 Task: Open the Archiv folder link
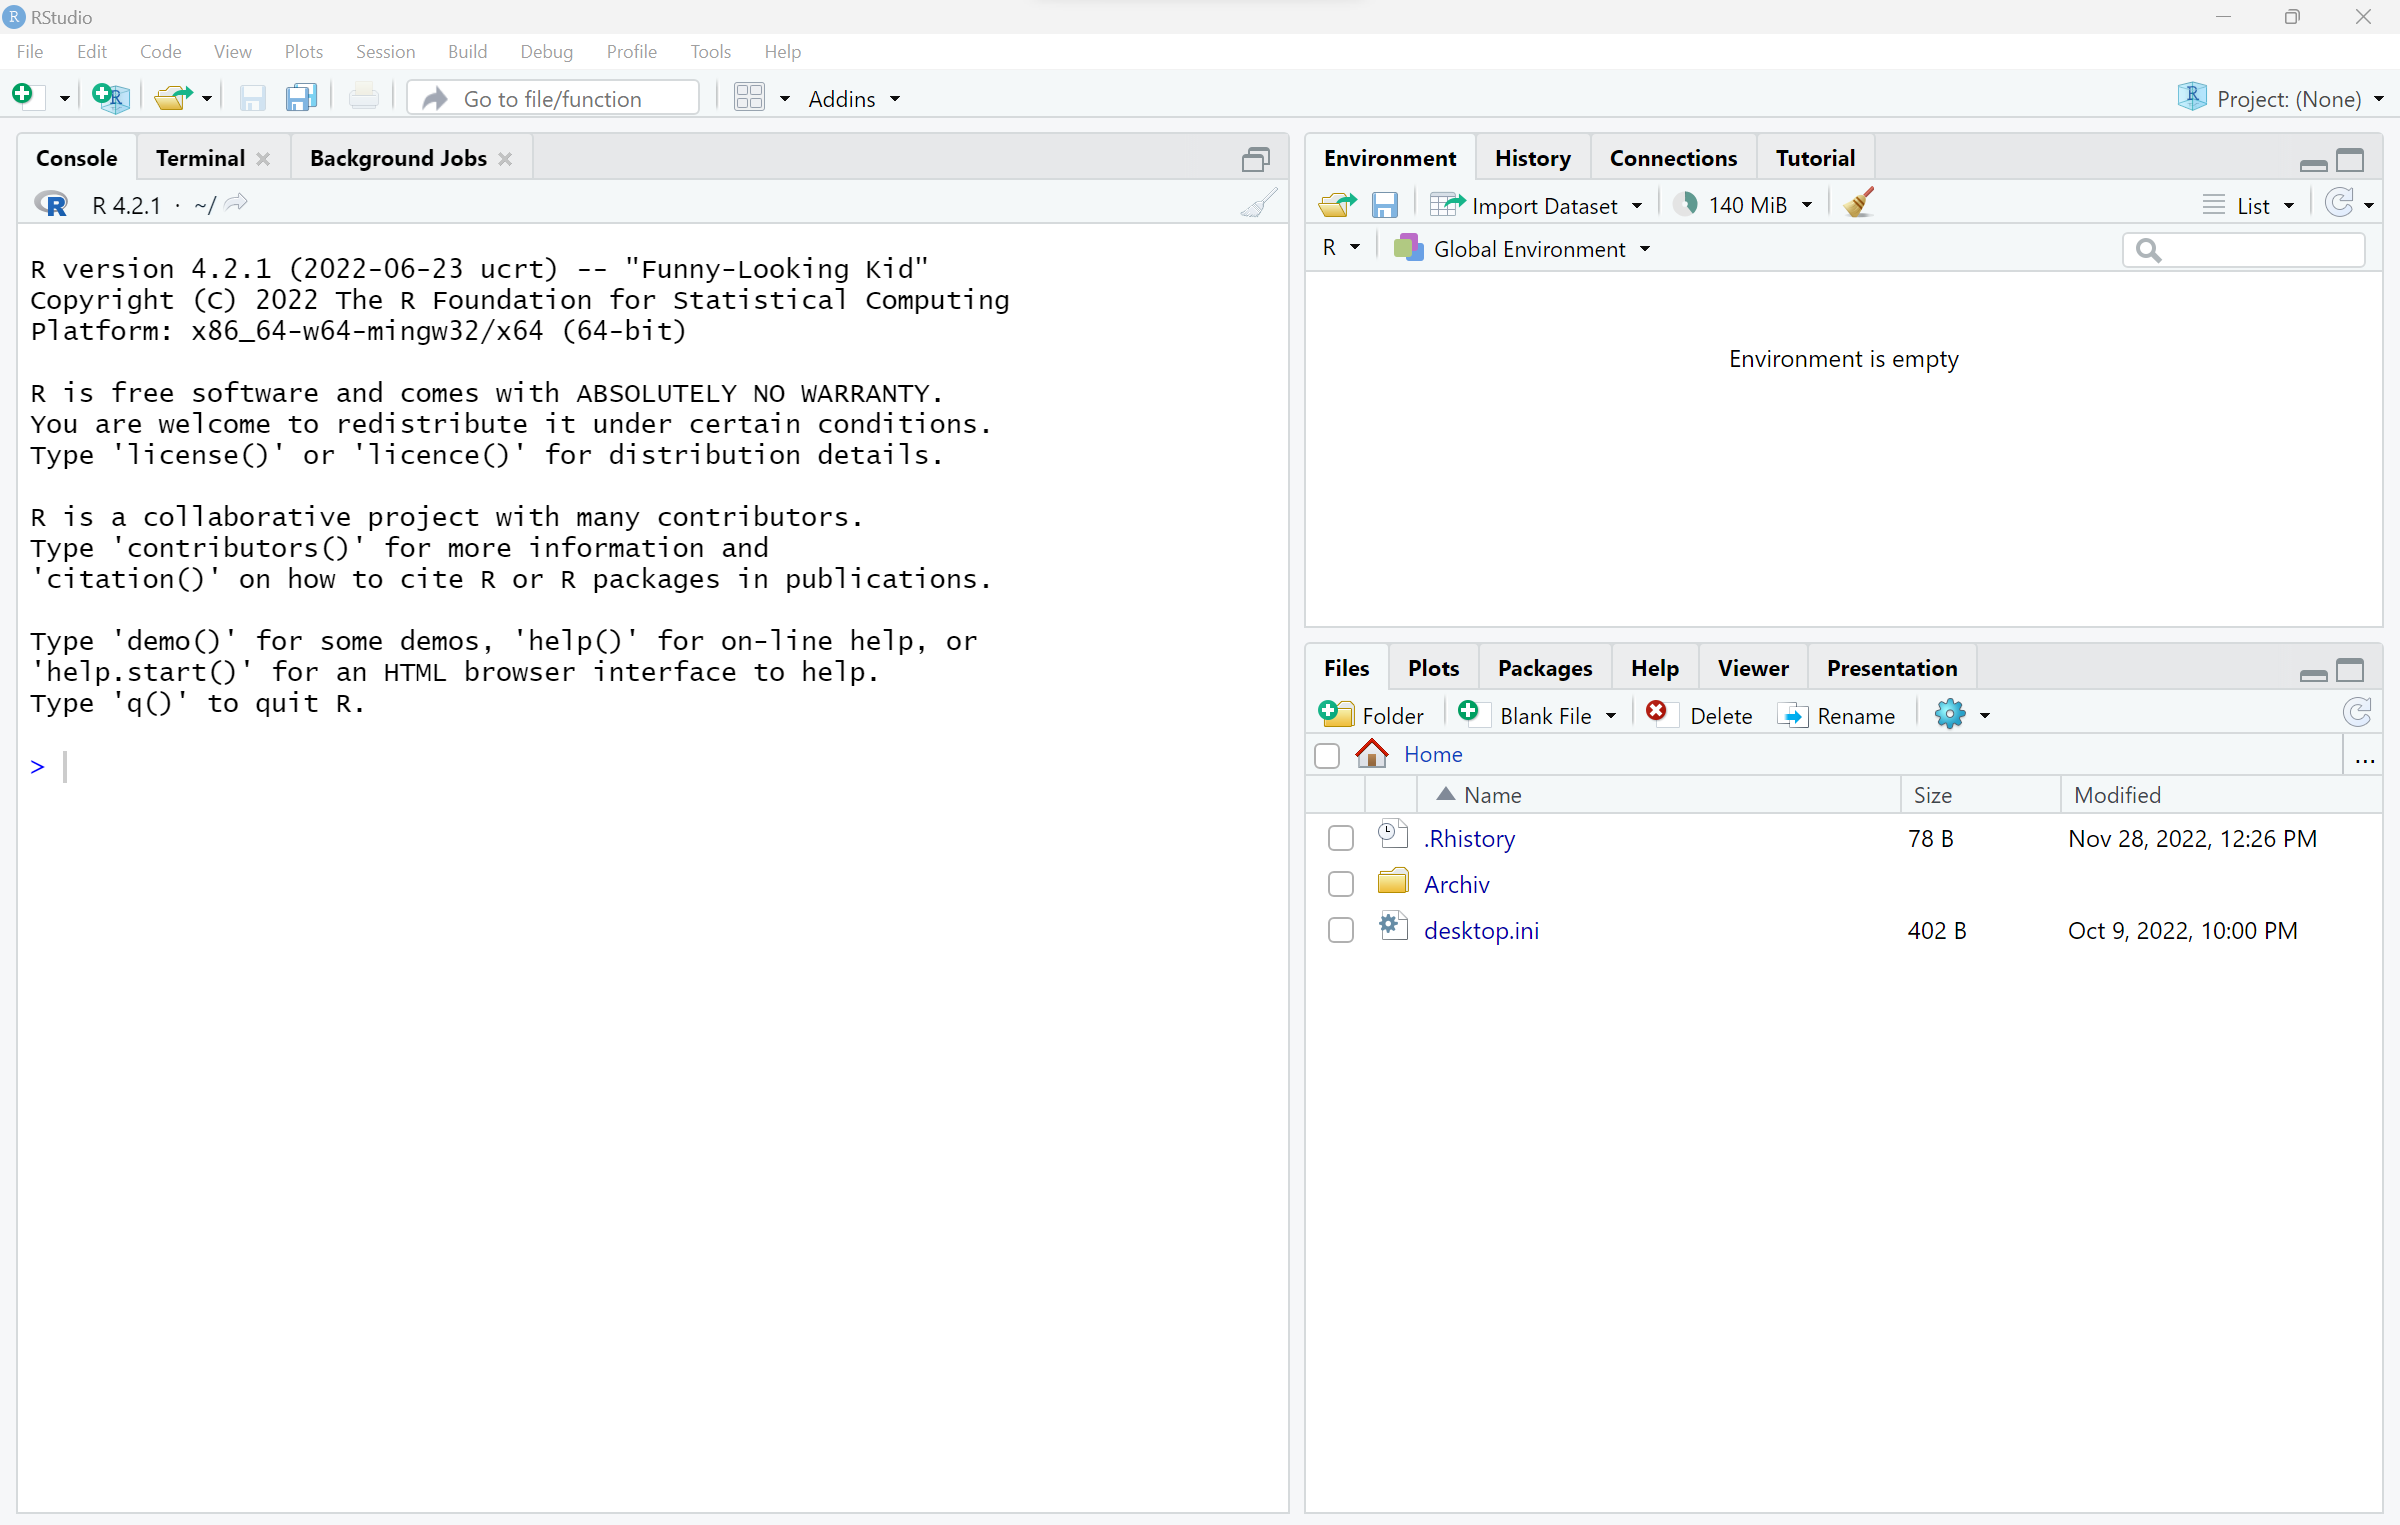pos(1456,884)
